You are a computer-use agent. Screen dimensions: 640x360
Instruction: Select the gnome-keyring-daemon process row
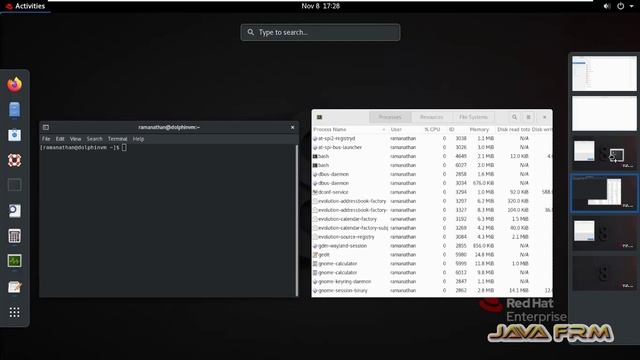click(432, 282)
